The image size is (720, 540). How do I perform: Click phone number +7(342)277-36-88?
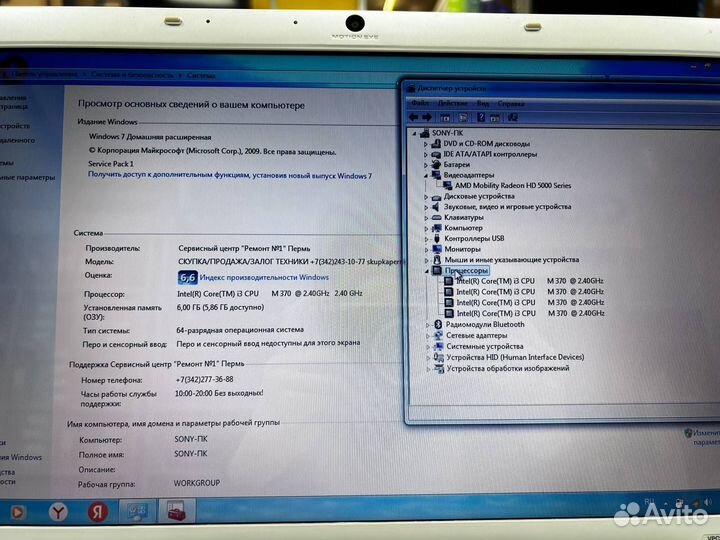(x=204, y=380)
